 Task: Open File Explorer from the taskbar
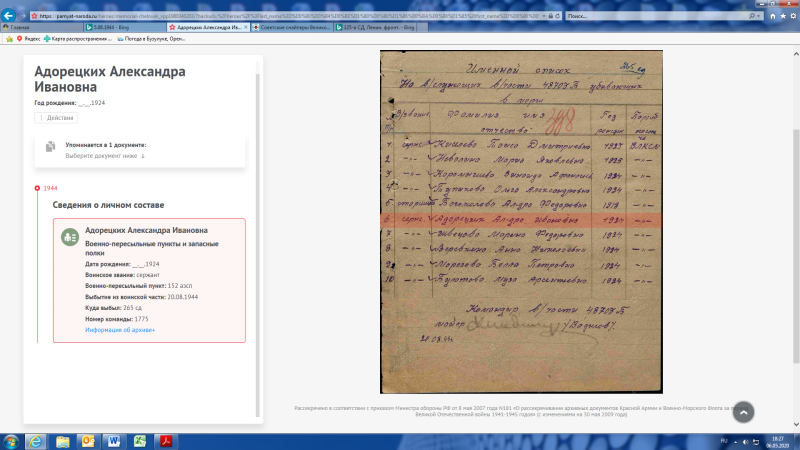62,441
